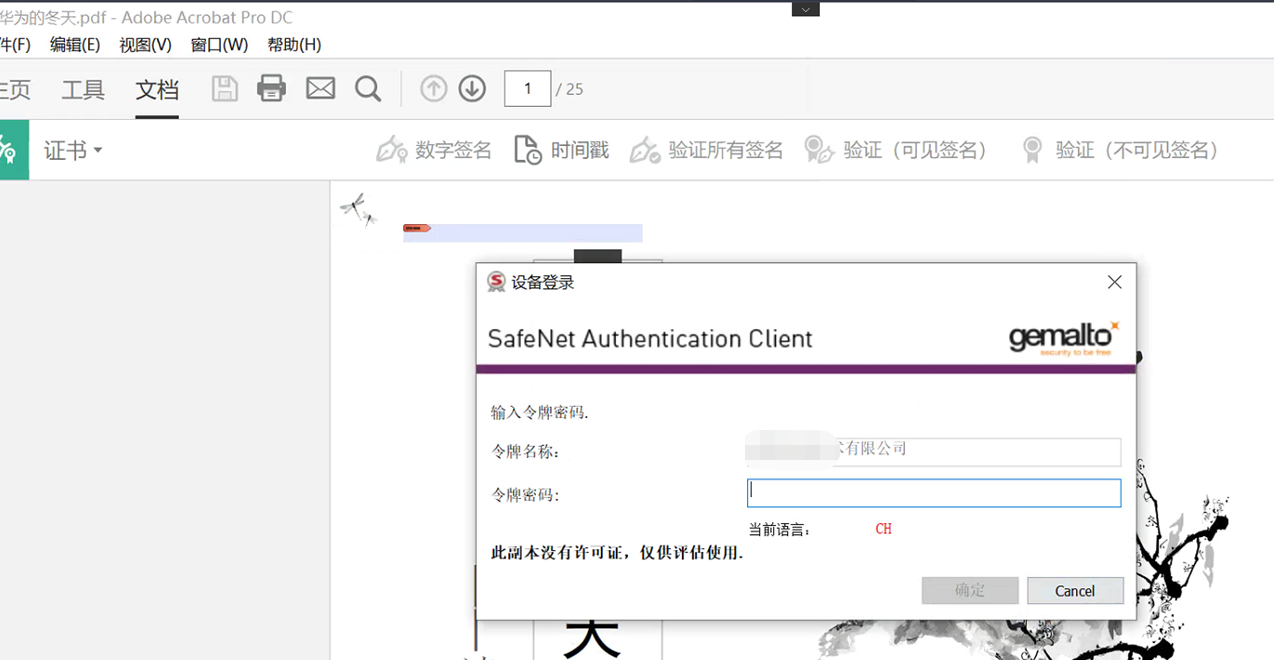Go to previous page up arrow

pos(433,88)
